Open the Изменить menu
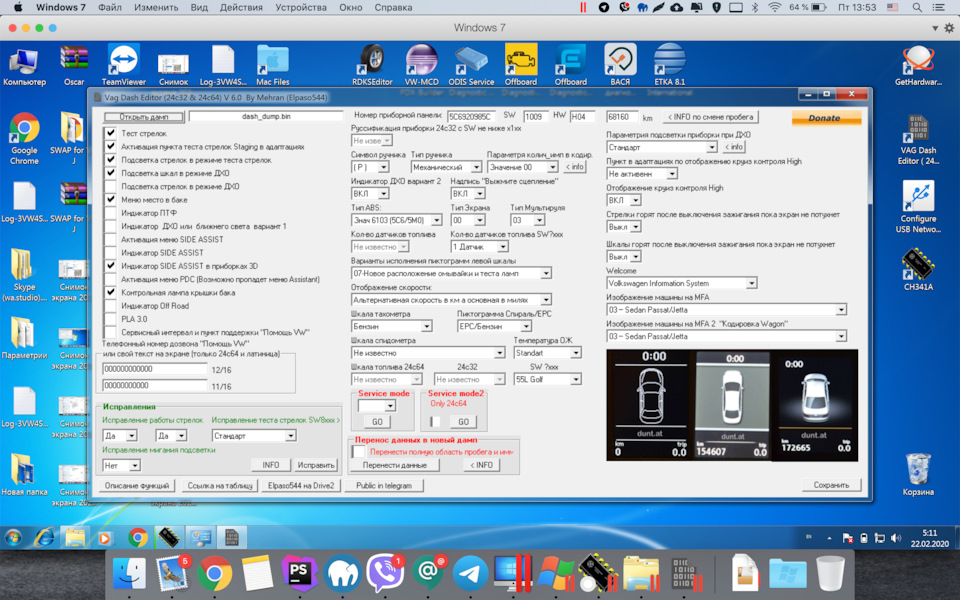 [x=156, y=7]
